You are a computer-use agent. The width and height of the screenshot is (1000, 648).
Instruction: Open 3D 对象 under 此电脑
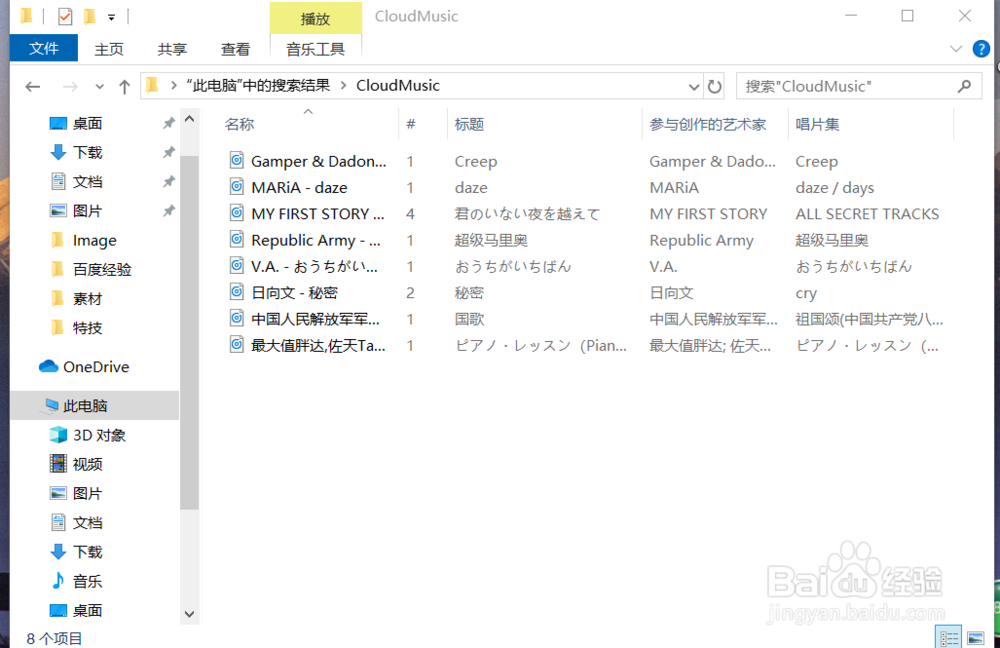[99, 435]
